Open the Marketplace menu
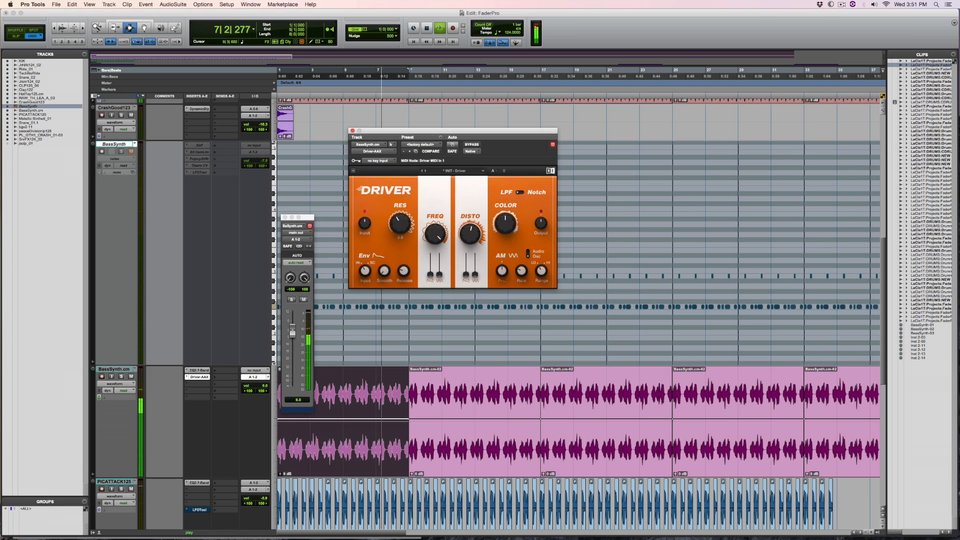Screen dimensions: 960x540 point(282,4)
